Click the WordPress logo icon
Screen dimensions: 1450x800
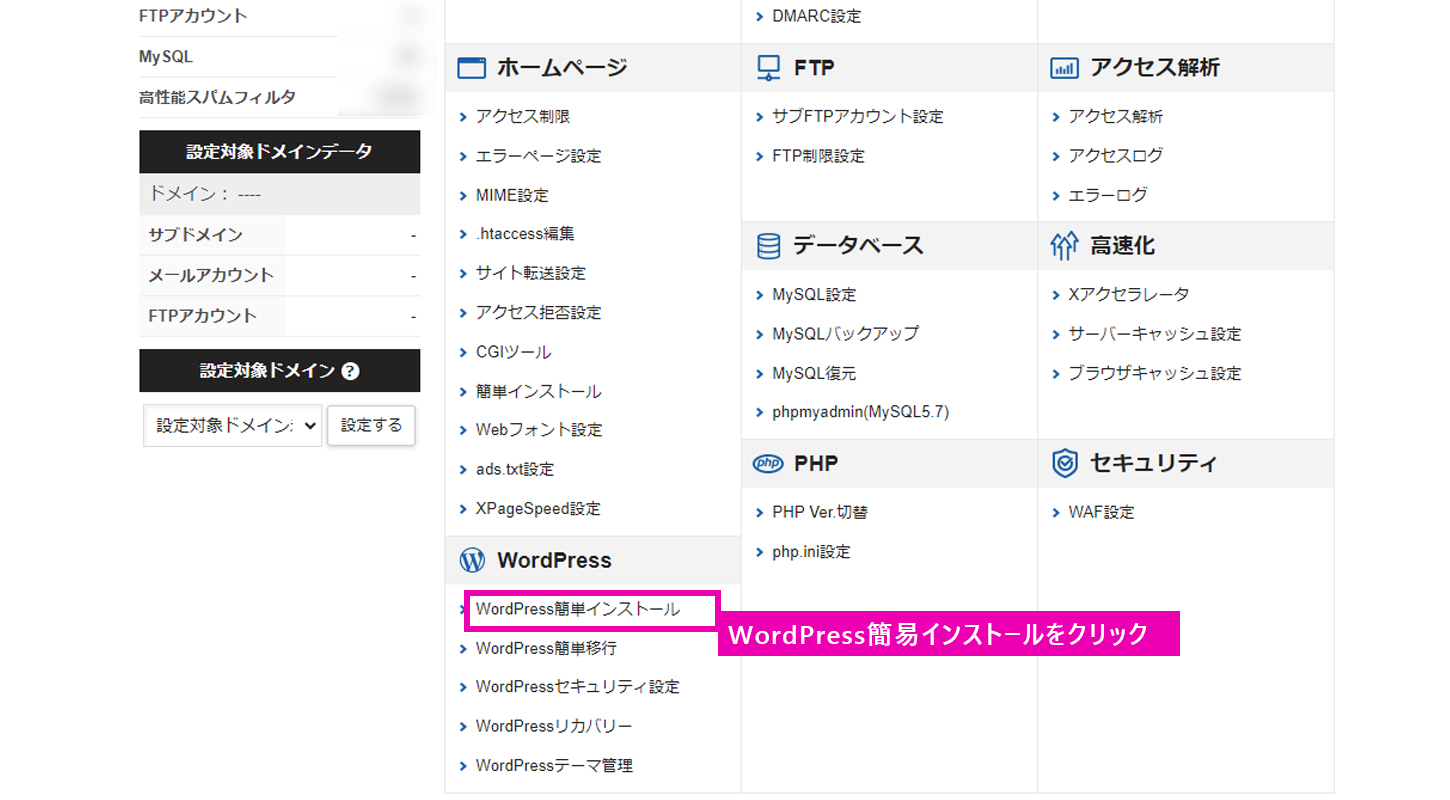coord(472,561)
